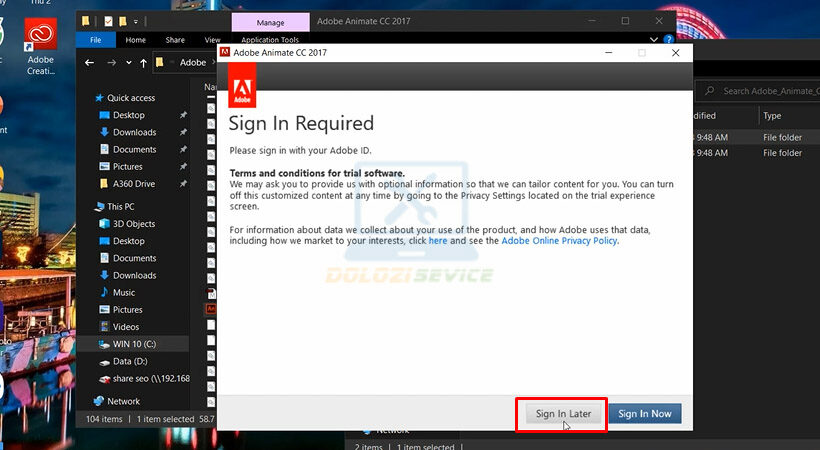820x450 pixels.
Task: Click the red Adobe logo in dialog
Action: [x=242, y=85]
